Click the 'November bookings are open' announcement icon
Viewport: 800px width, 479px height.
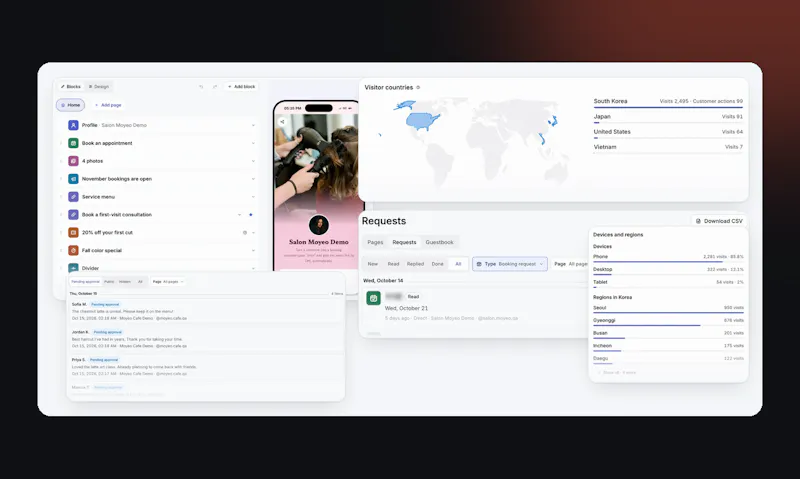pyautogui.click(x=73, y=179)
